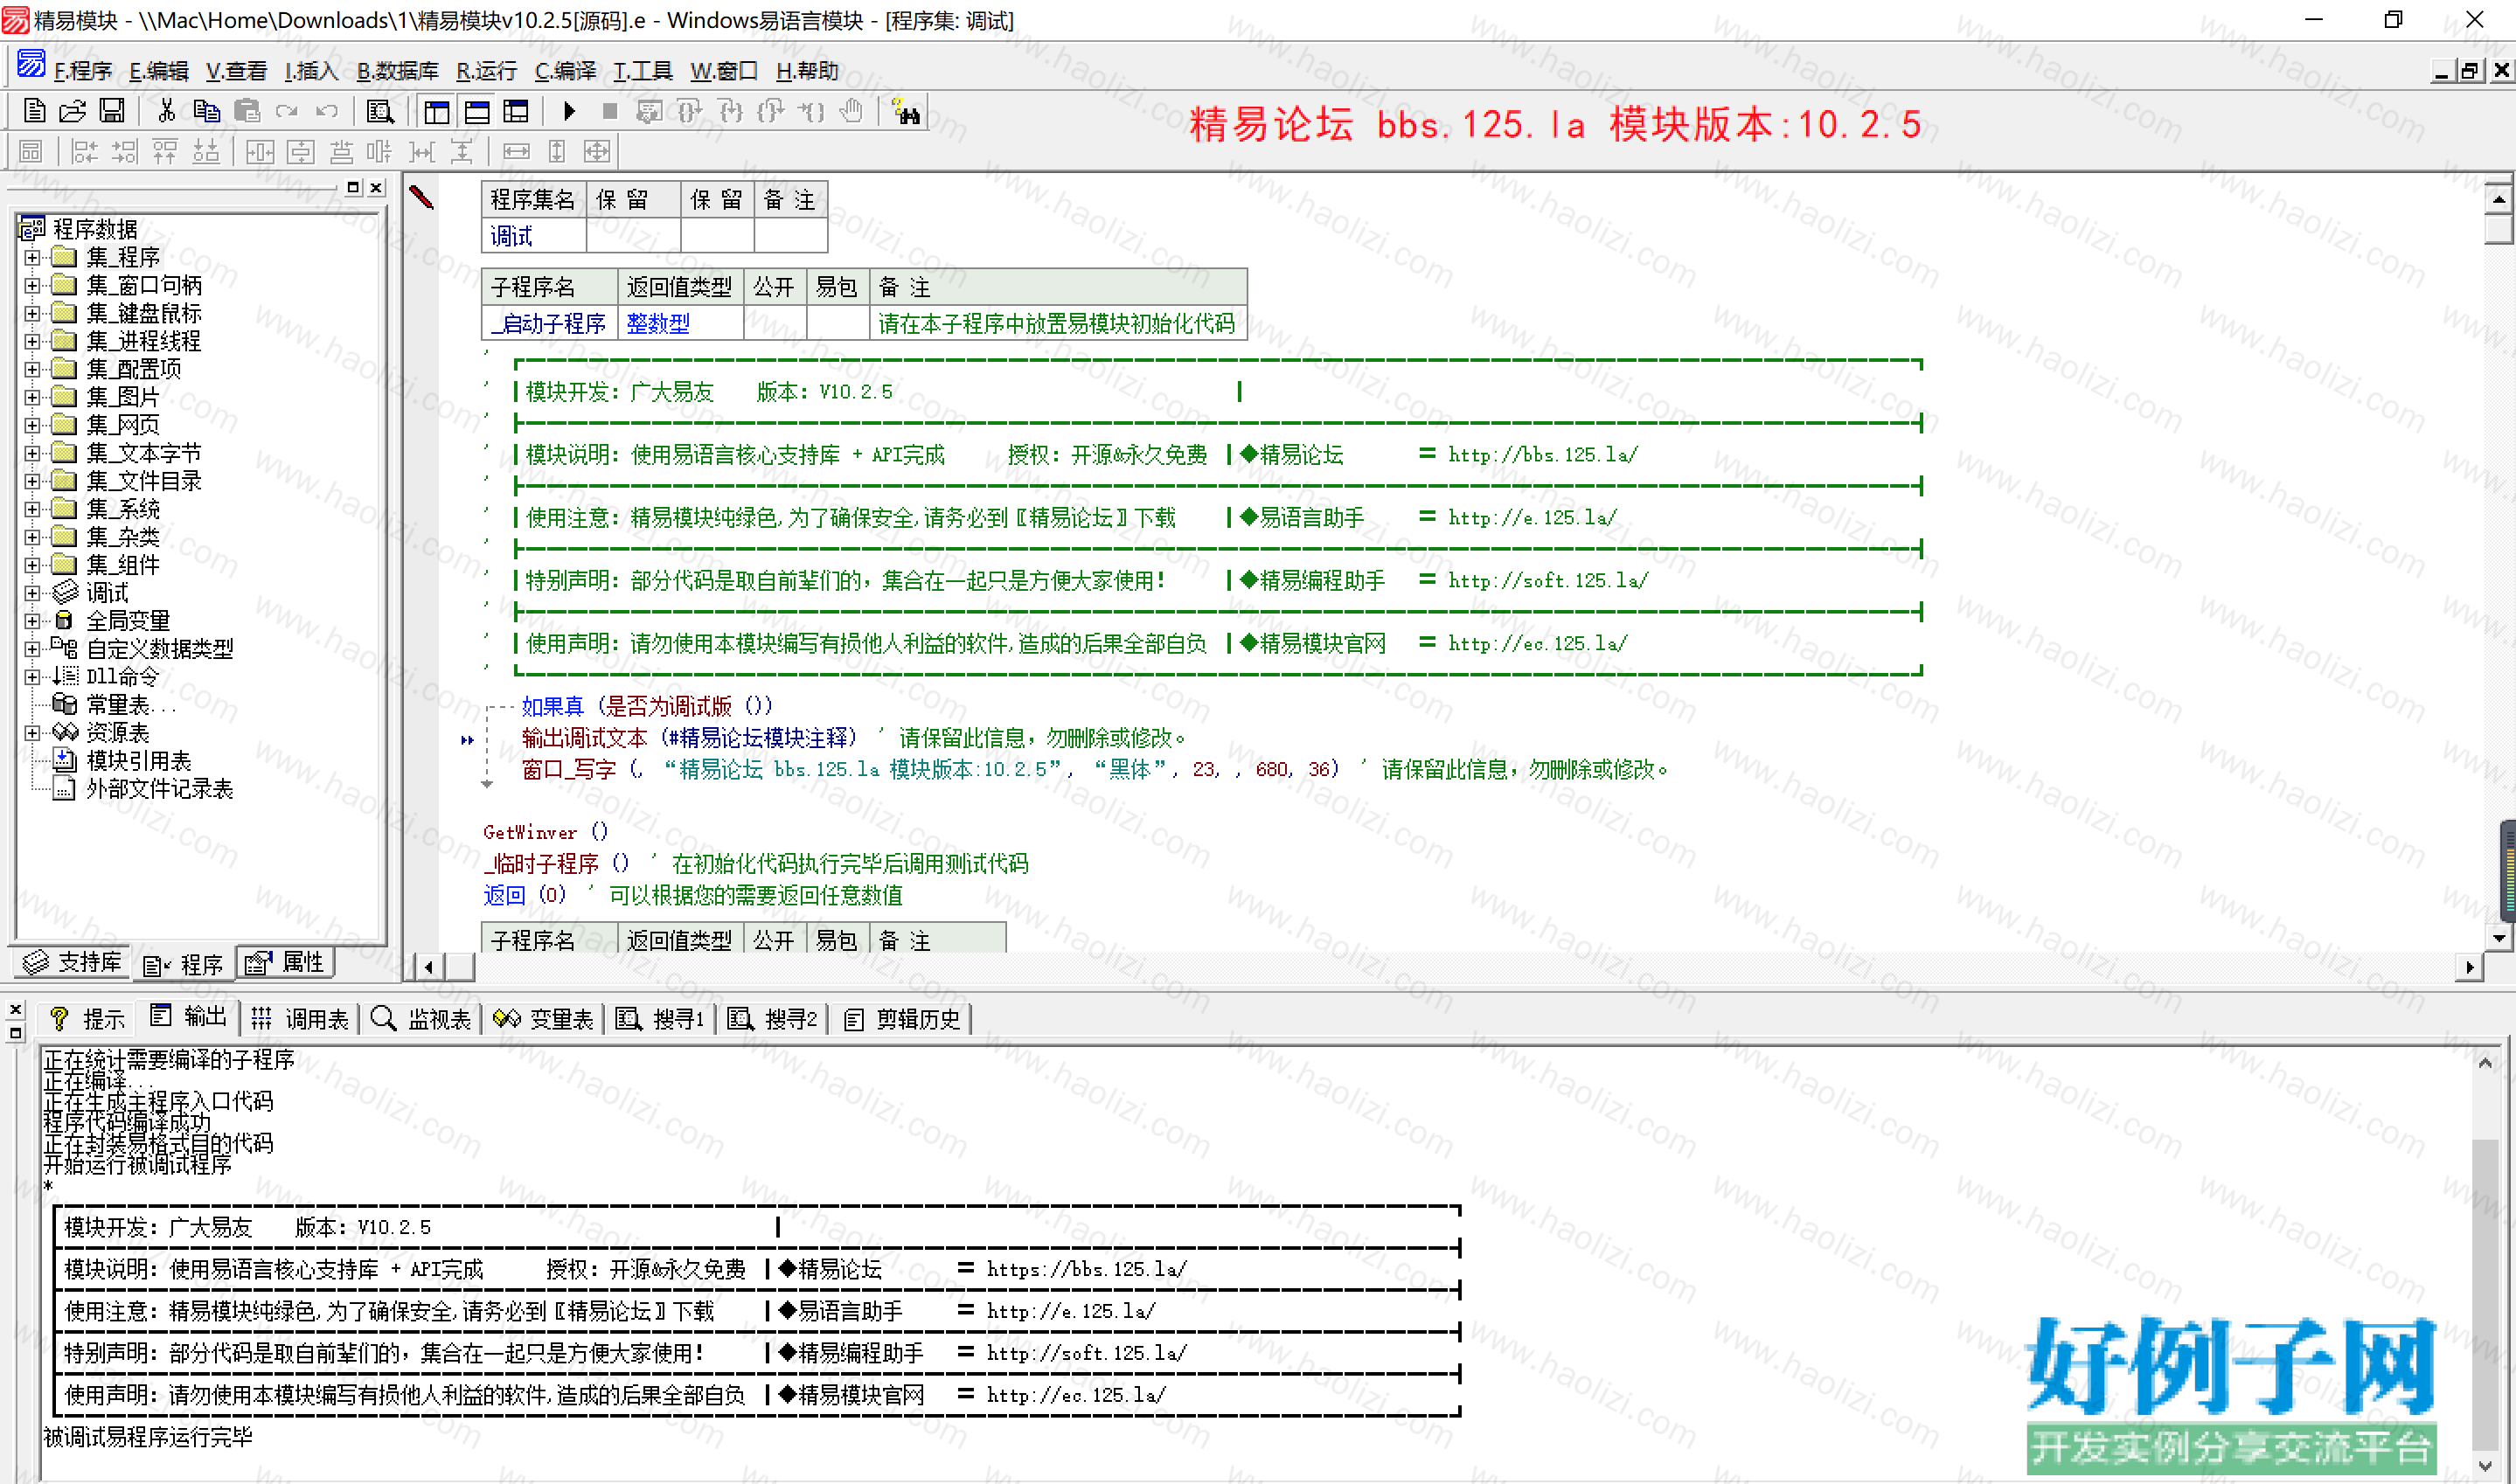Viewport: 2516px width, 1484px height.
Task: Click the hand breakpoint icon
Action: (x=851, y=111)
